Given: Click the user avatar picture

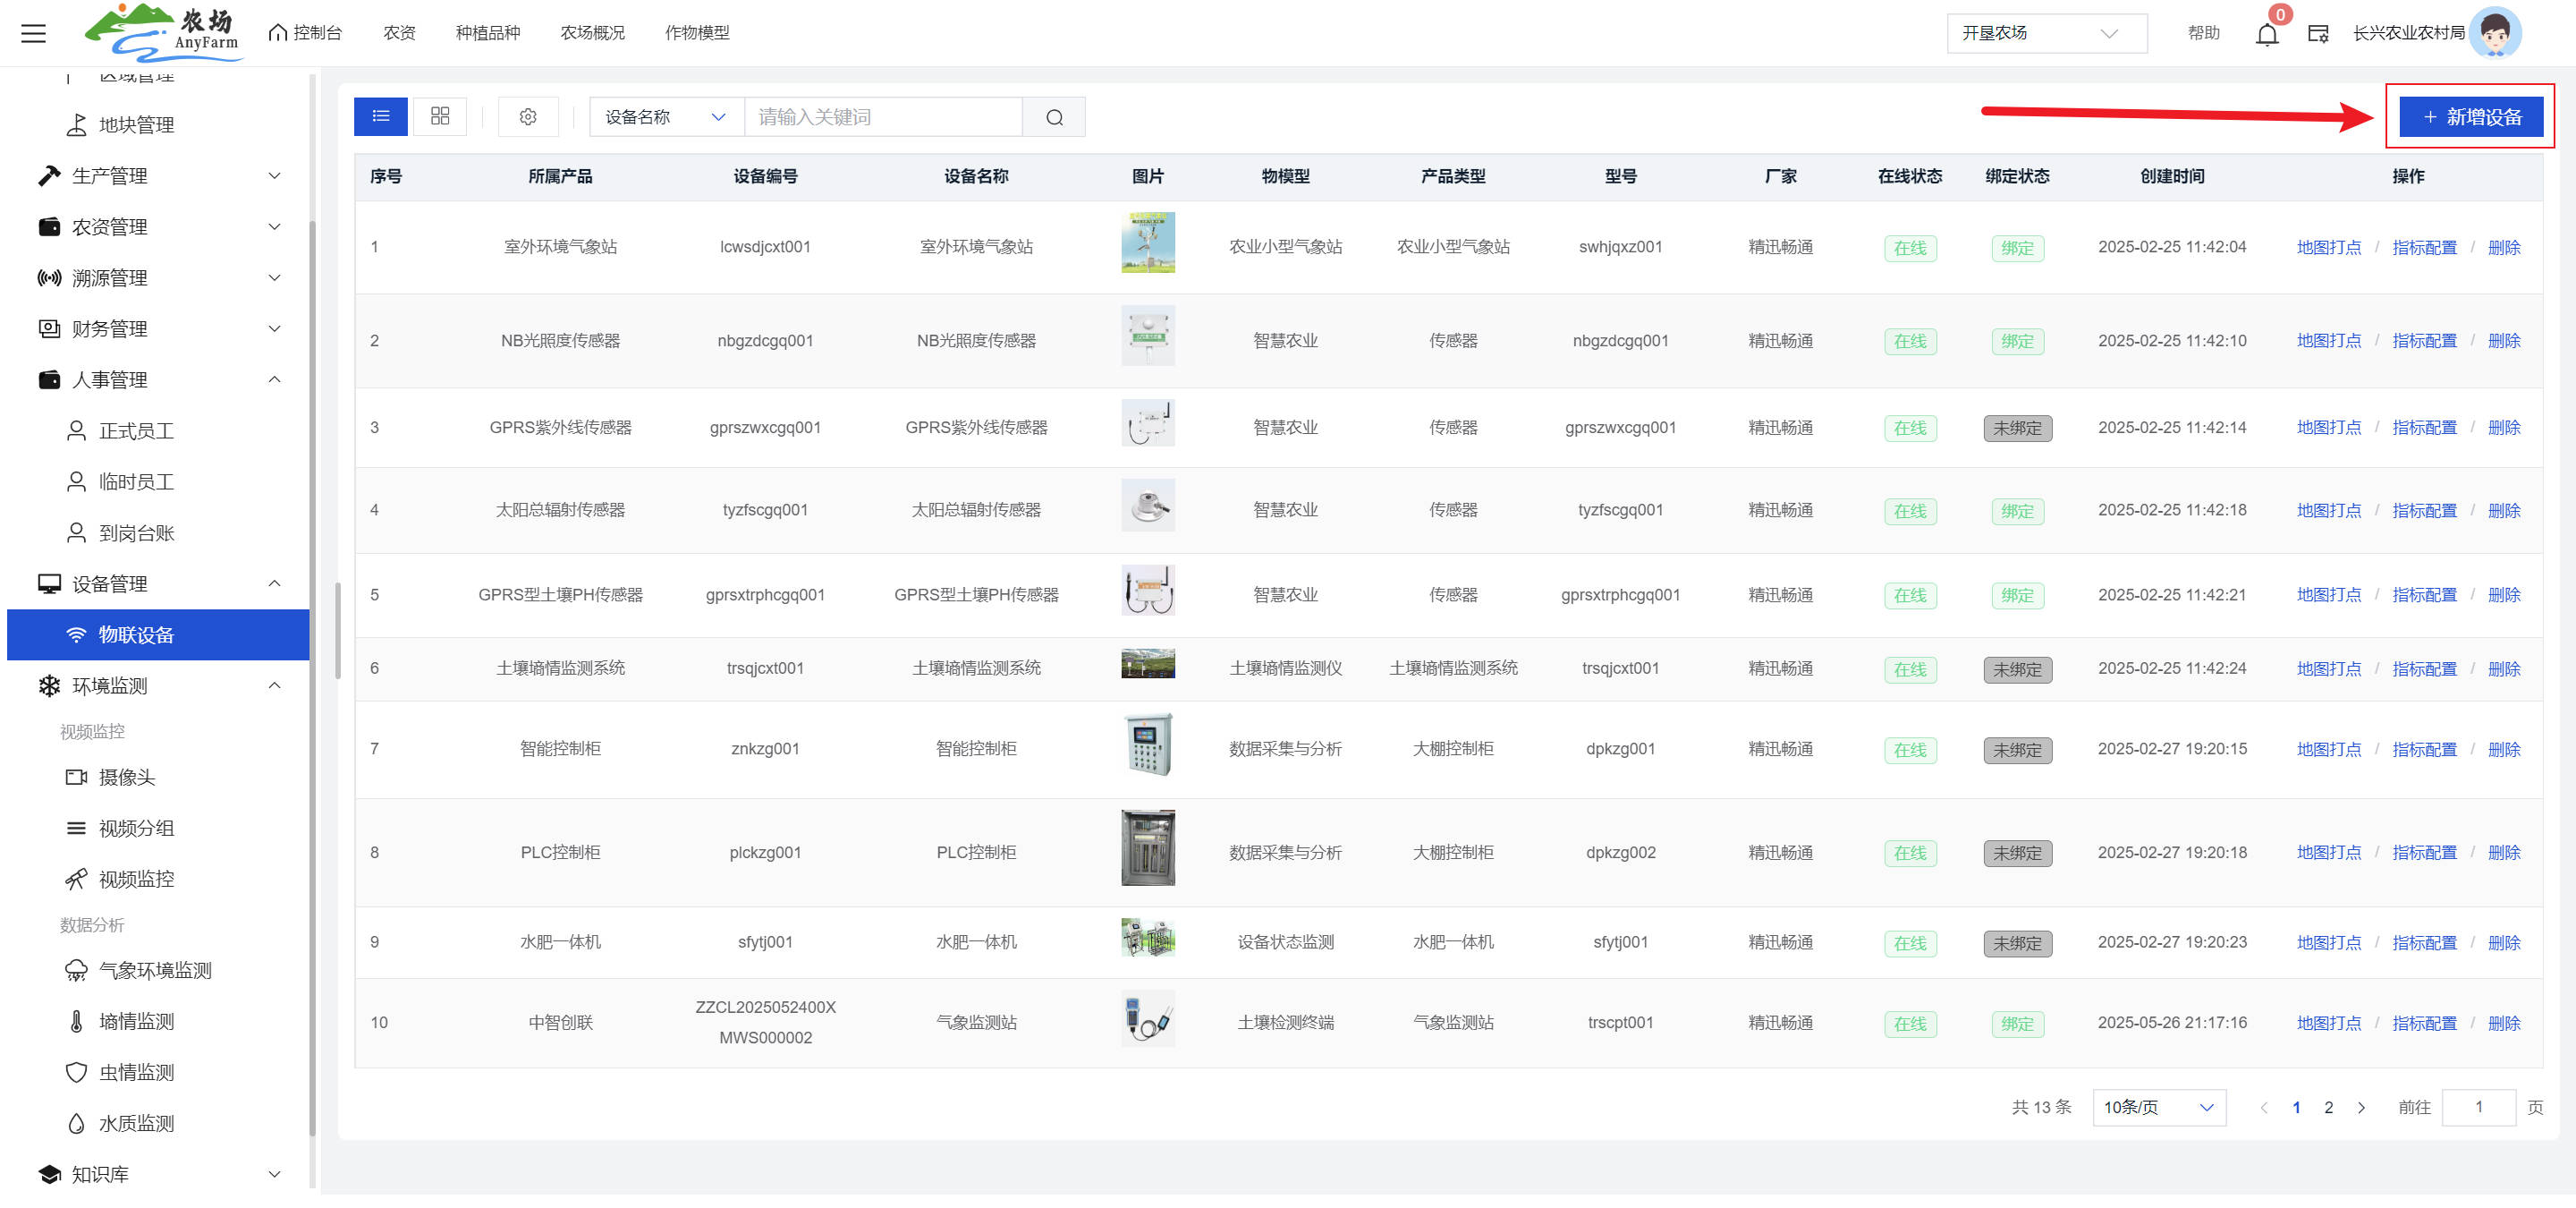Looking at the screenshot, I should click(2495, 33).
